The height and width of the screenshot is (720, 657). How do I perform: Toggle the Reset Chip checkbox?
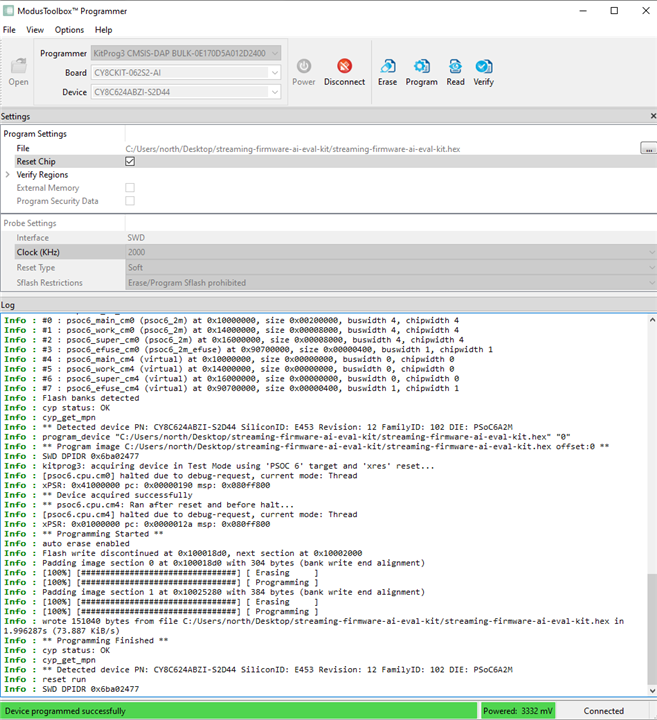pyautogui.click(x=130, y=161)
